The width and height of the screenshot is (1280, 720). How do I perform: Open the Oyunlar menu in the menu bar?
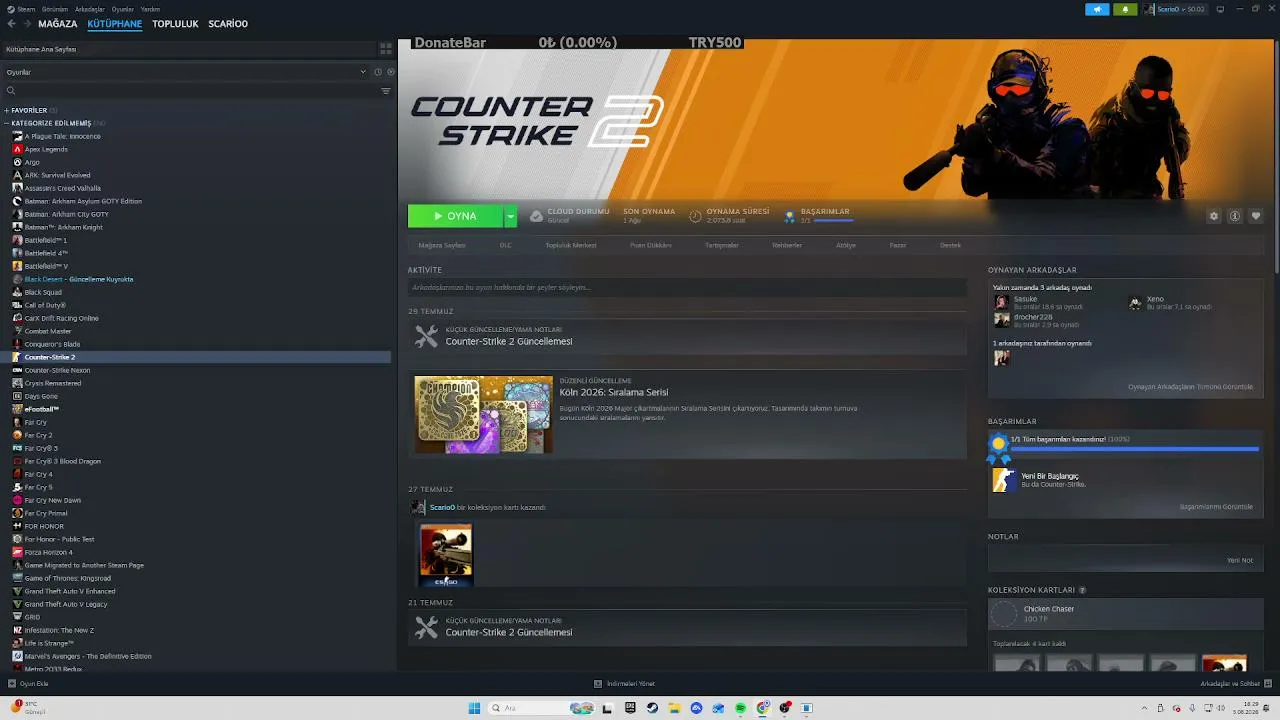pos(123,9)
